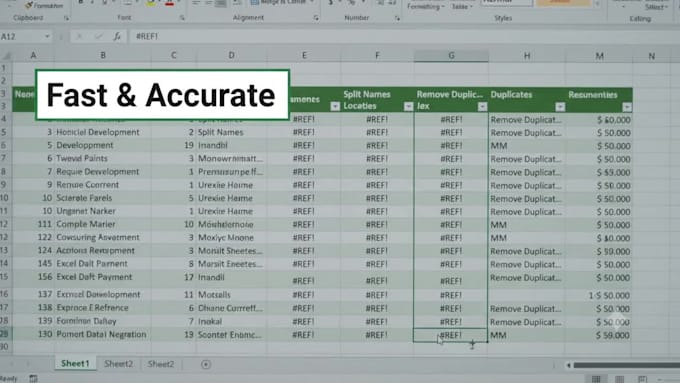Open the Resumenties column filter dropdown
The width and height of the screenshot is (680, 383).
[627, 107]
